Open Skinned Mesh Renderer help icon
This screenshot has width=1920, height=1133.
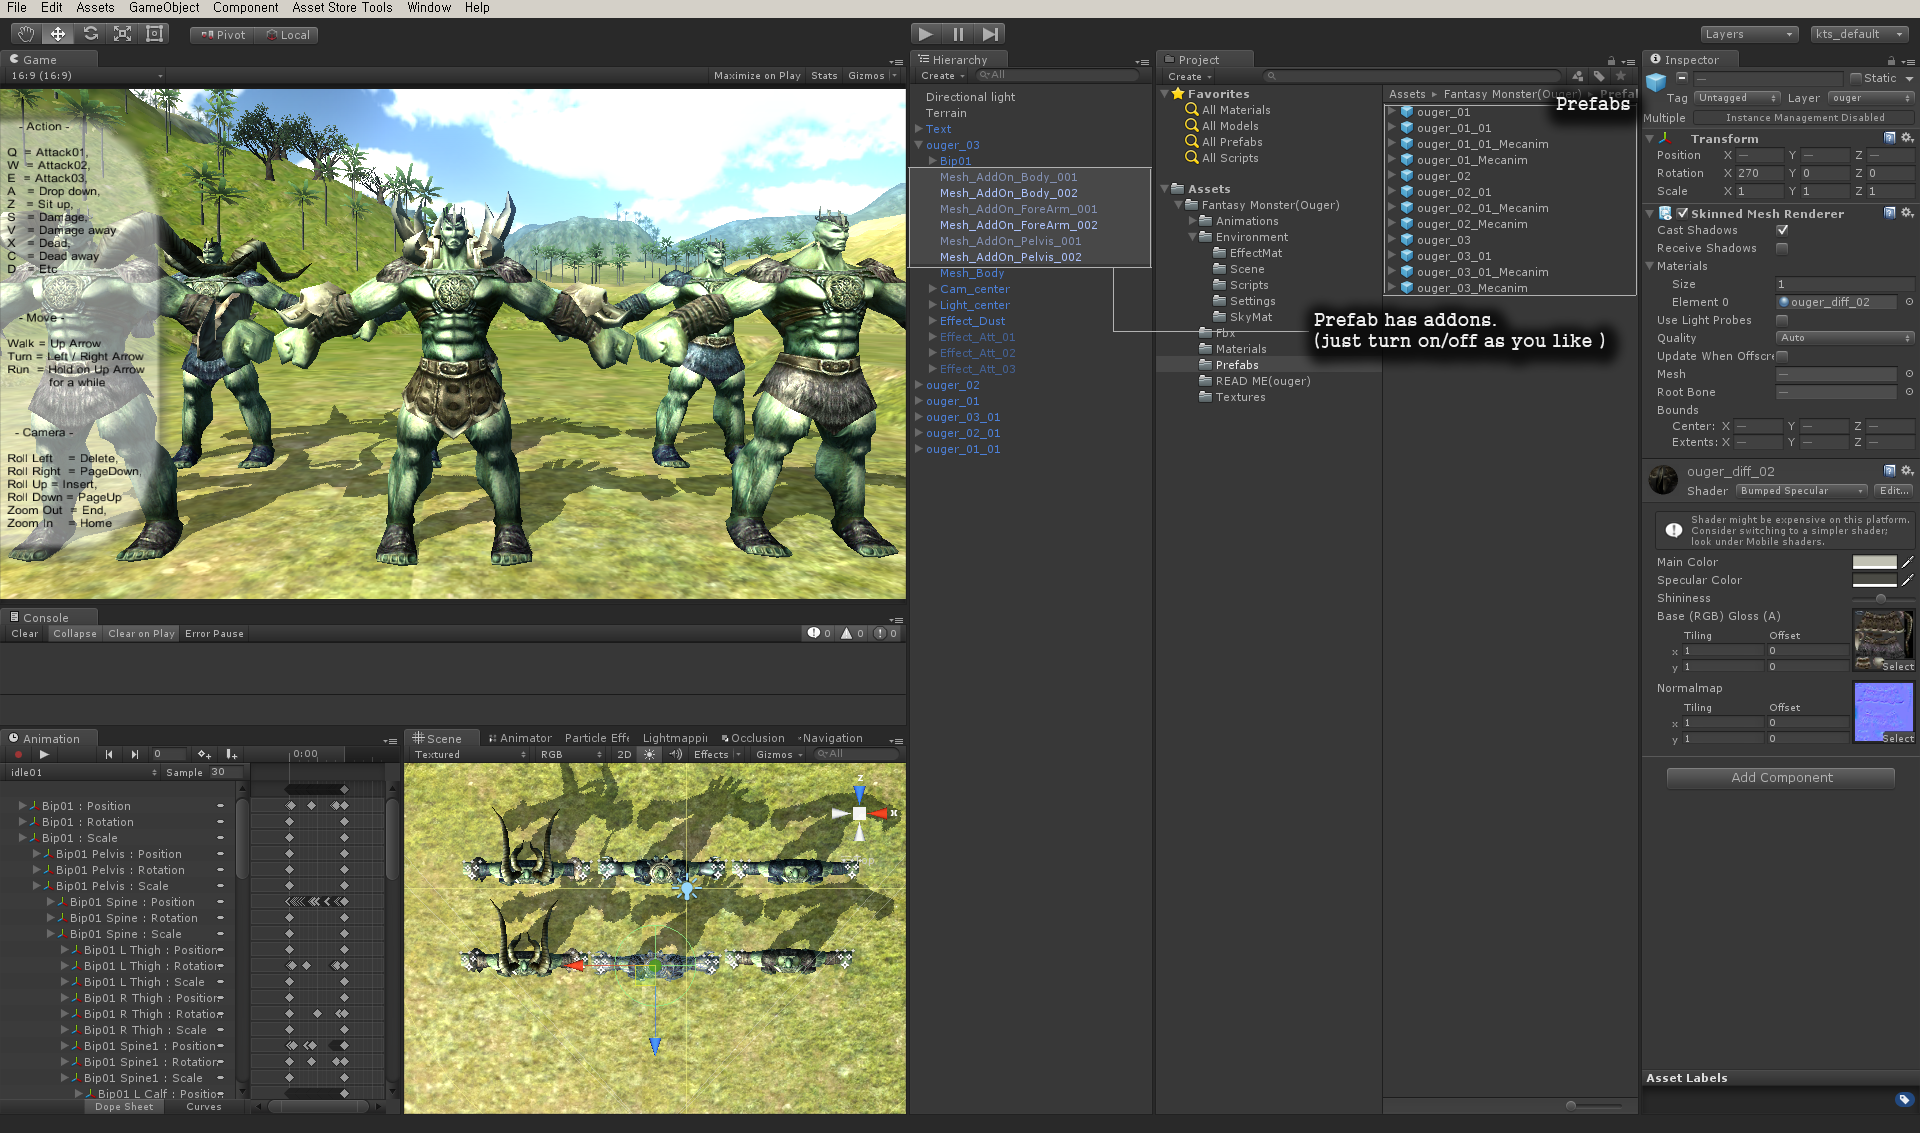[1889, 213]
